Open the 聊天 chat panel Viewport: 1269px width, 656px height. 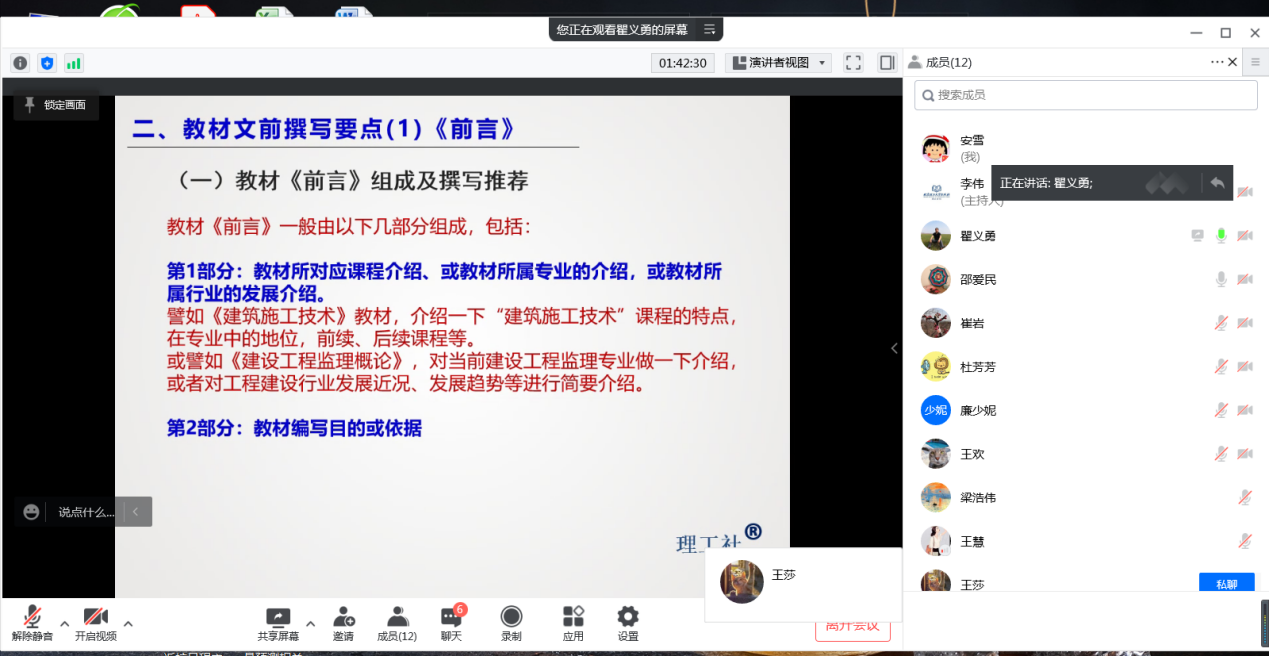pos(451,623)
